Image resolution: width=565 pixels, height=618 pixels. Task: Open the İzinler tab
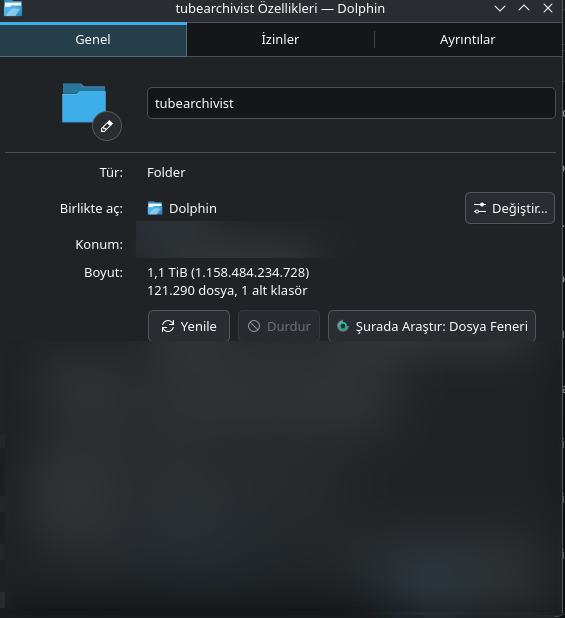280,39
